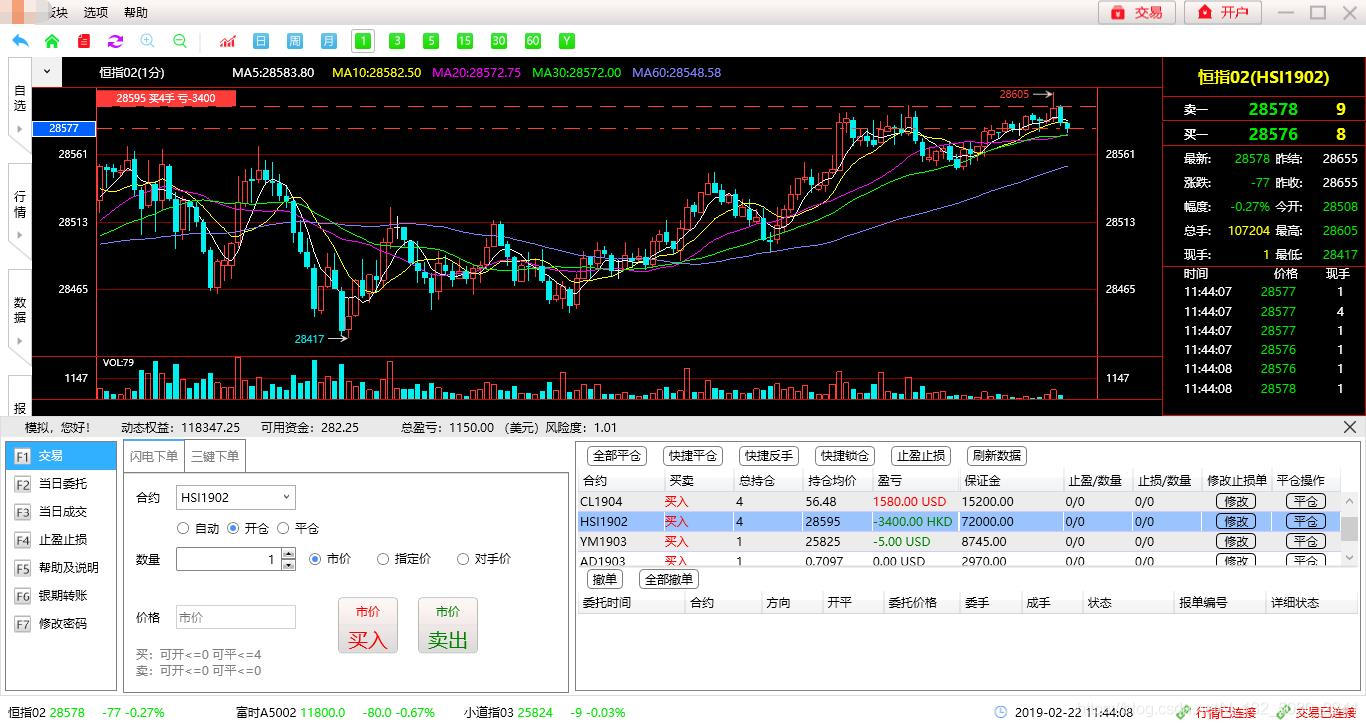Select the 60-minute period icon
The image size is (1366, 727).
pyautogui.click(x=533, y=41)
